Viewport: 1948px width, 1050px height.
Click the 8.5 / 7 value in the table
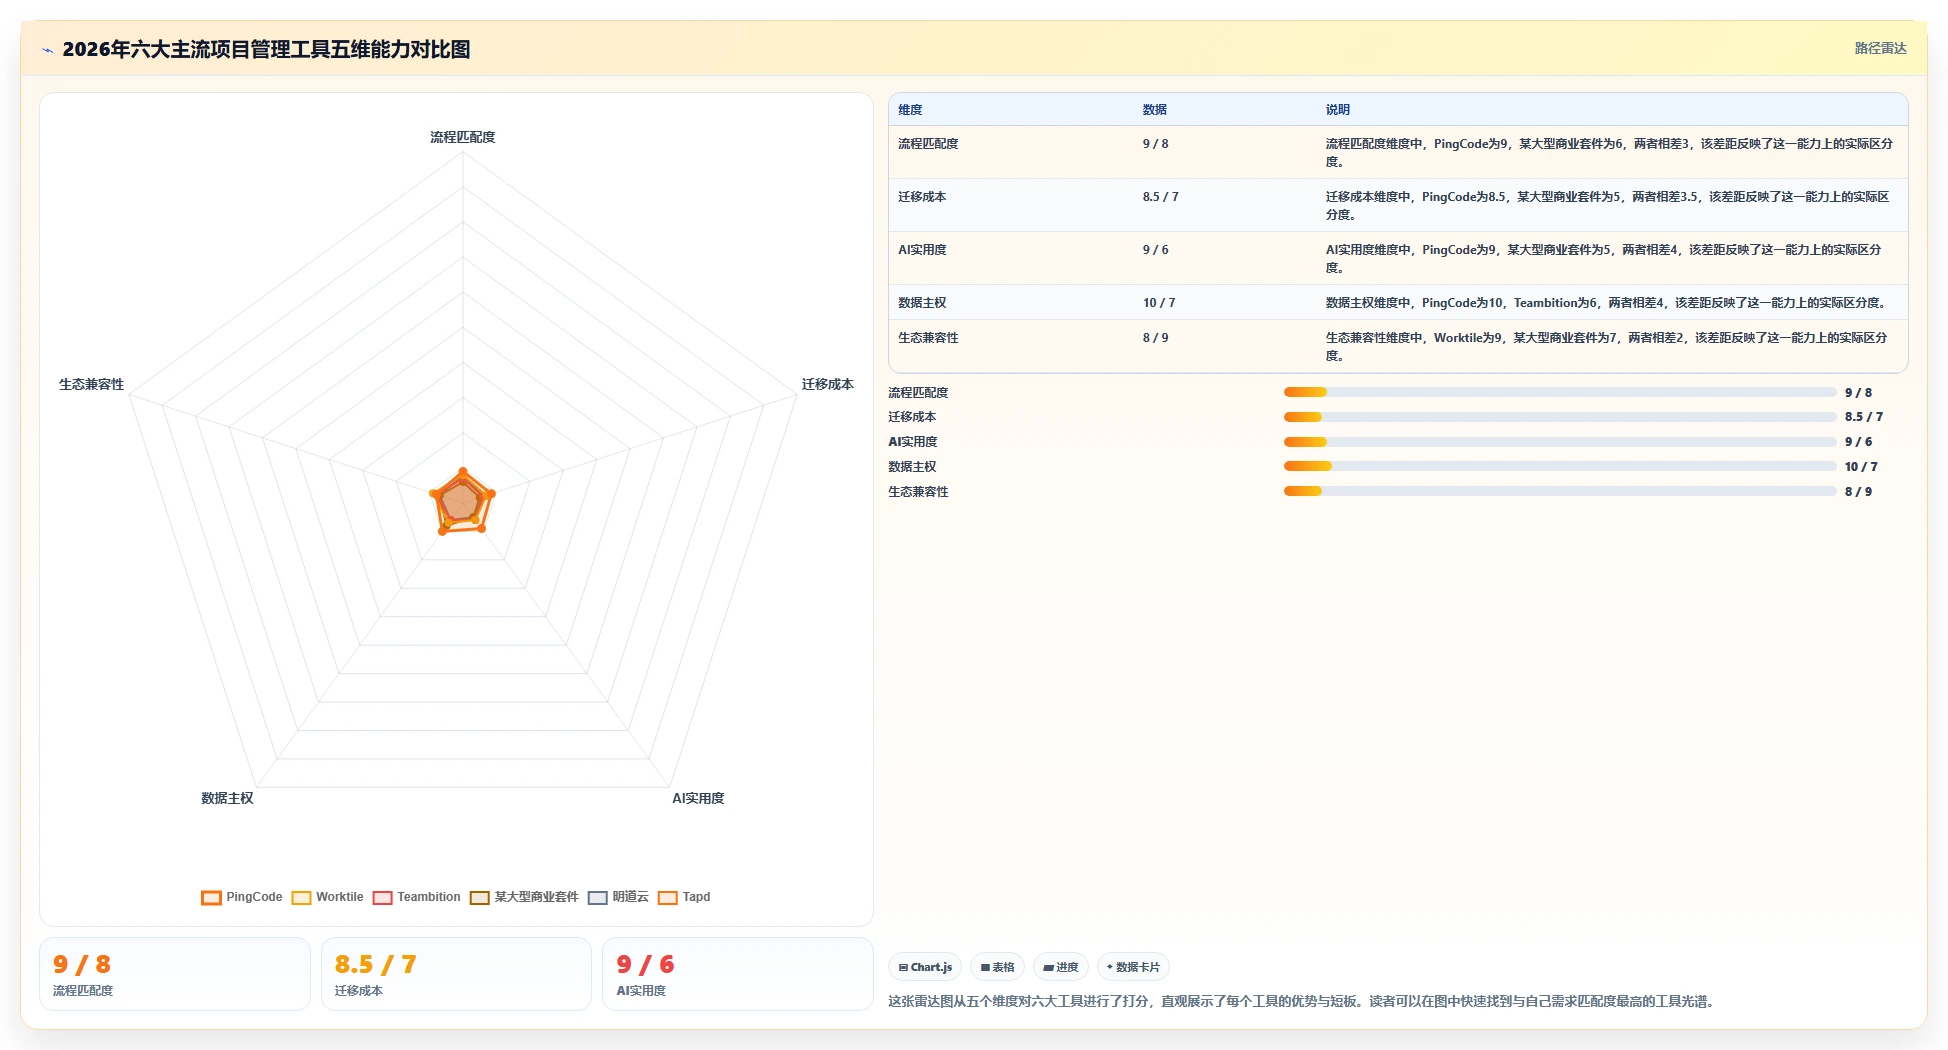pos(1161,197)
